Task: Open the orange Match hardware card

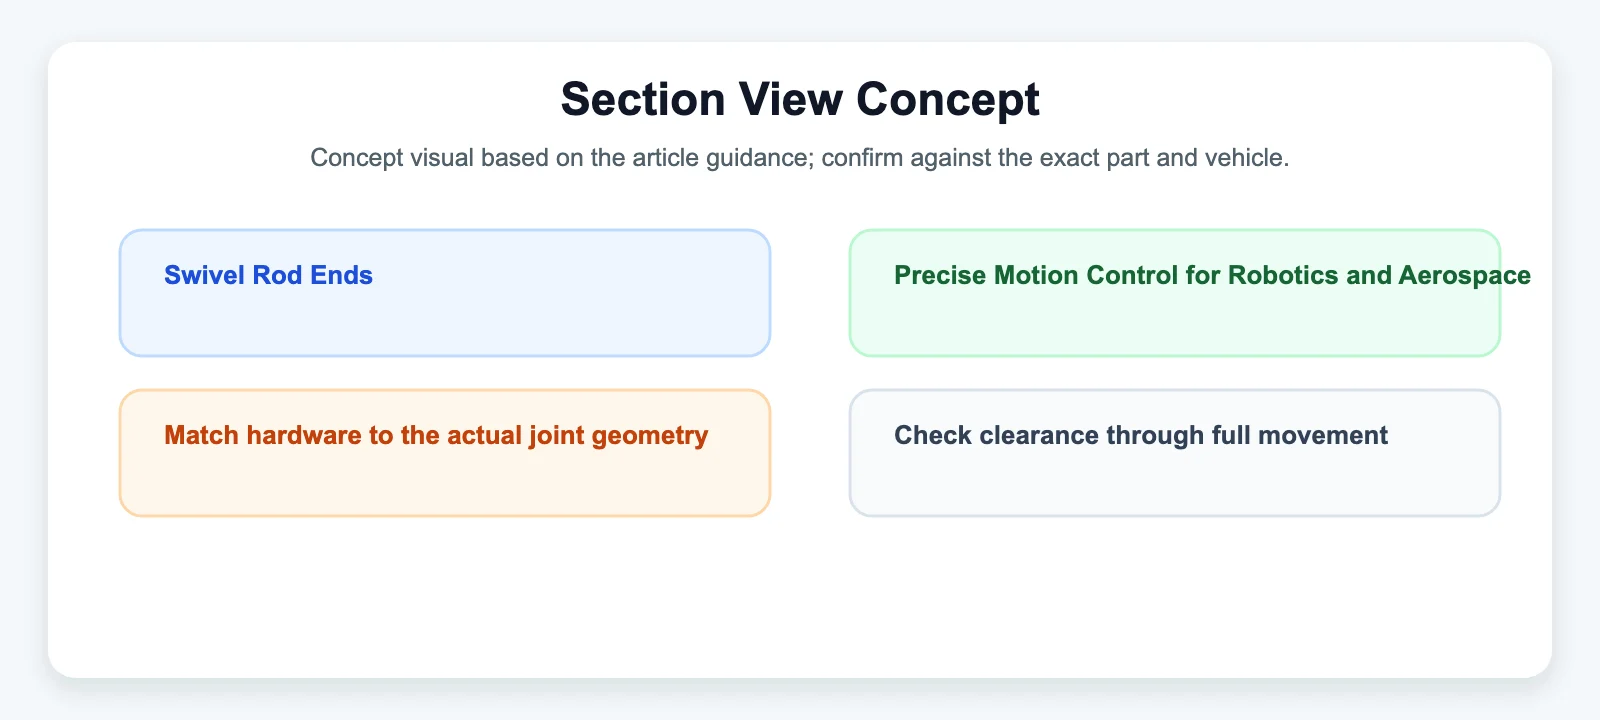Action: (x=445, y=453)
